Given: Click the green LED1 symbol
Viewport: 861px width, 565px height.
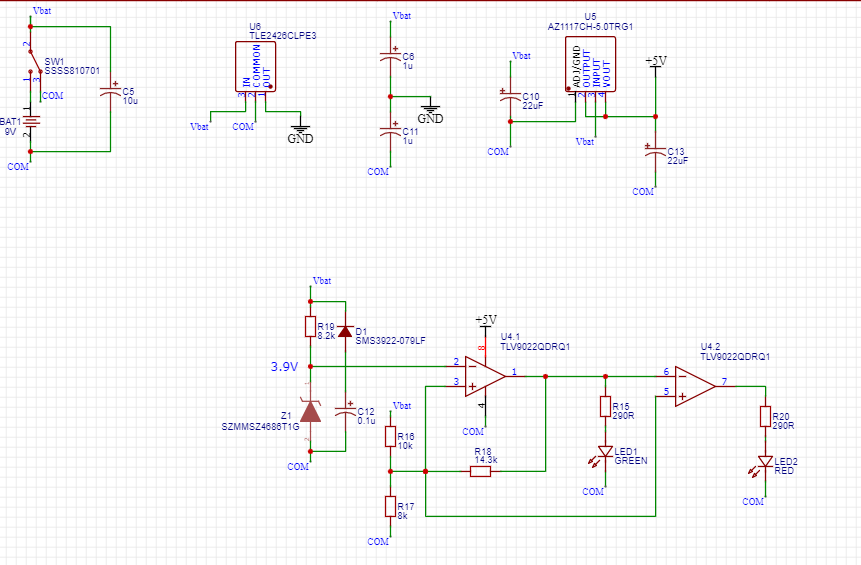Looking at the screenshot, I should coord(605,452).
